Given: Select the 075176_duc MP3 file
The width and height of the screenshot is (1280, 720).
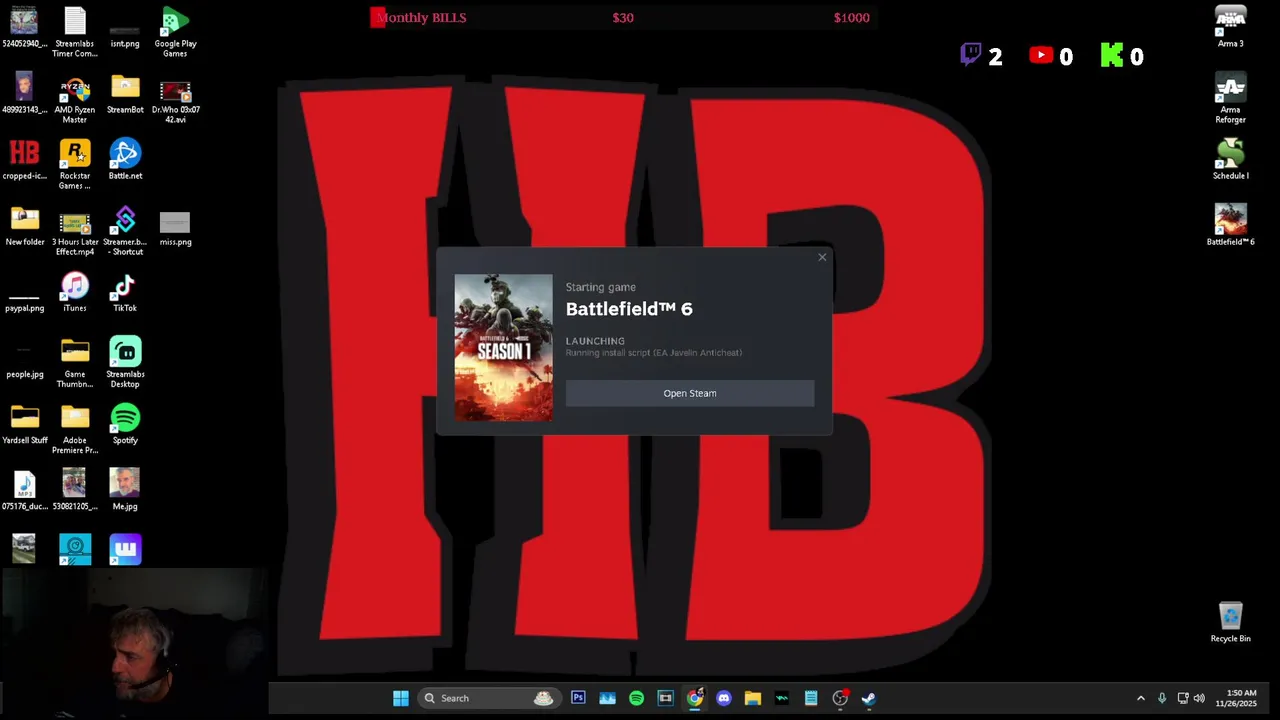Looking at the screenshot, I should pyautogui.click(x=25, y=490).
